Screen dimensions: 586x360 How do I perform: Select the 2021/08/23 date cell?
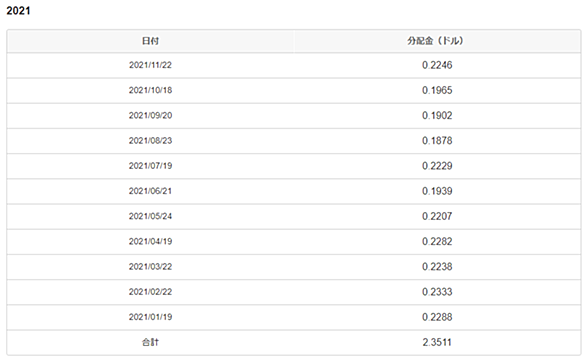click(x=150, y=141)
